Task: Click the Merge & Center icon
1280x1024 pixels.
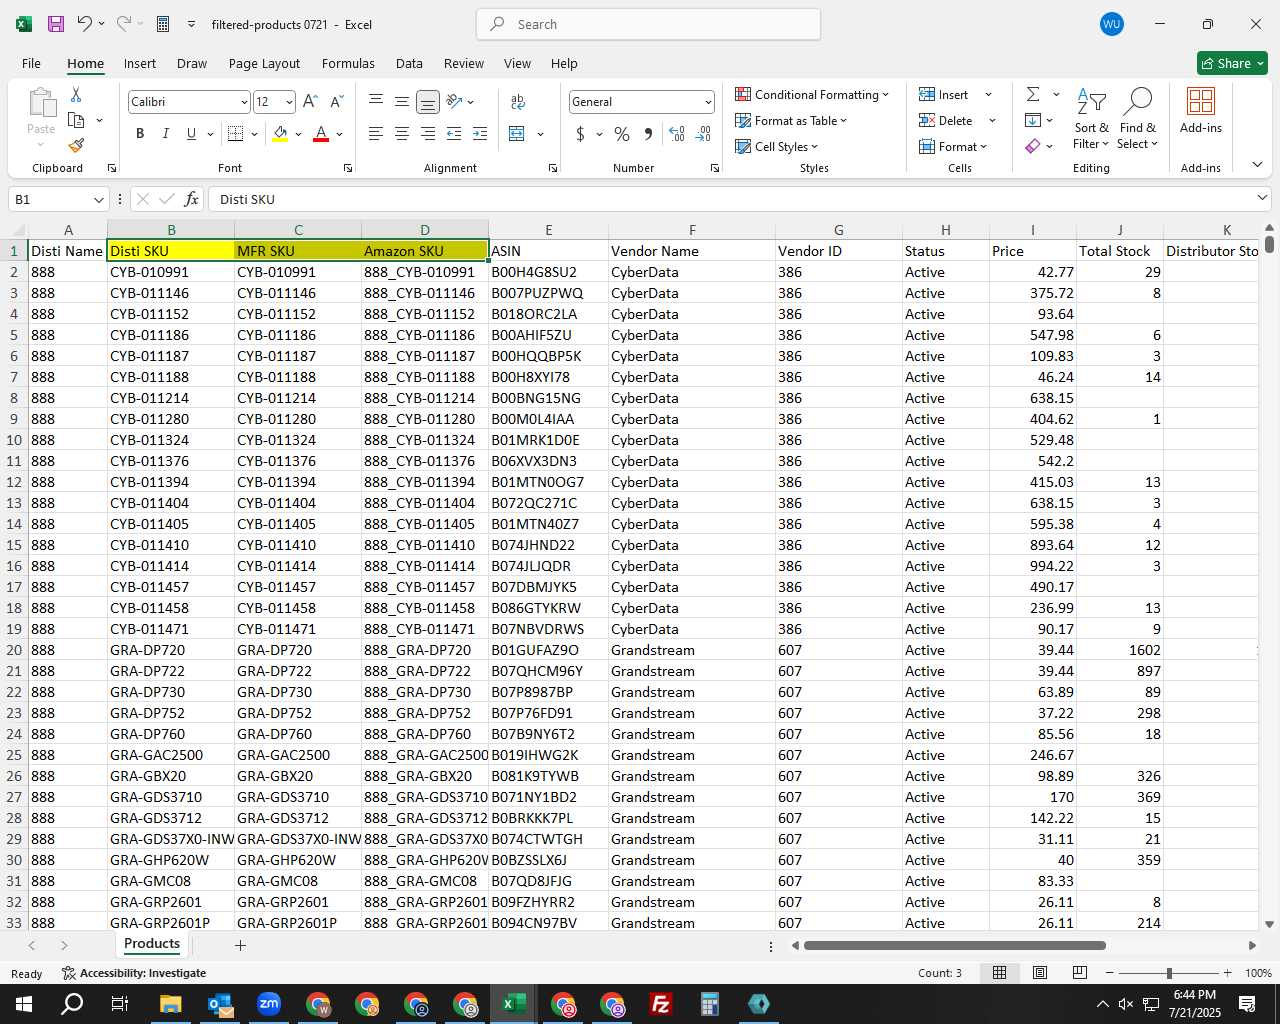Action: coord(517,134)
